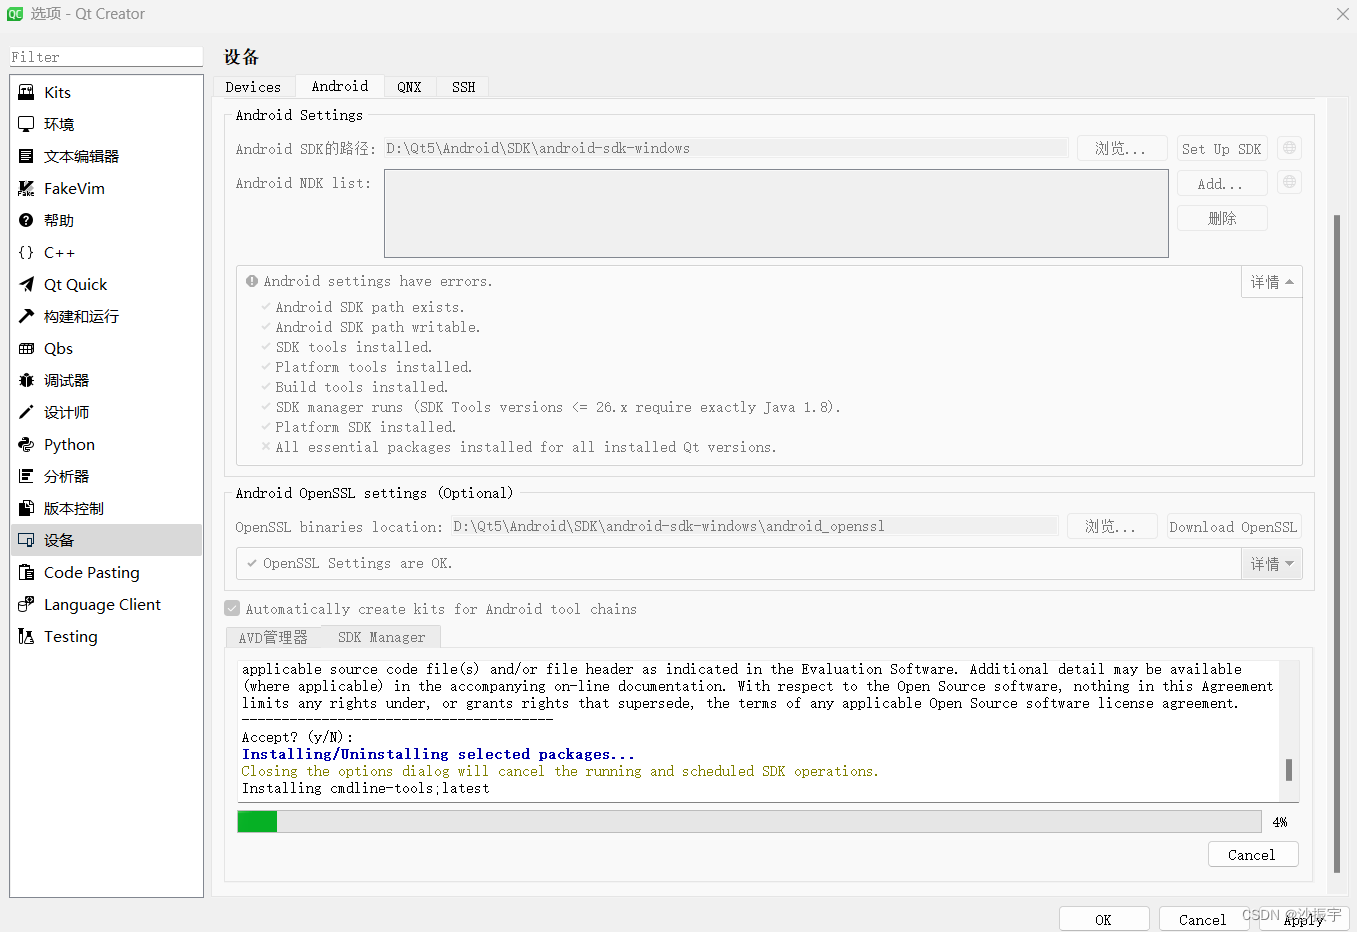Select the Kits category icon
Image resolution: width=1357 pixels, height=932 pixels.
click(x=26, y=92)
